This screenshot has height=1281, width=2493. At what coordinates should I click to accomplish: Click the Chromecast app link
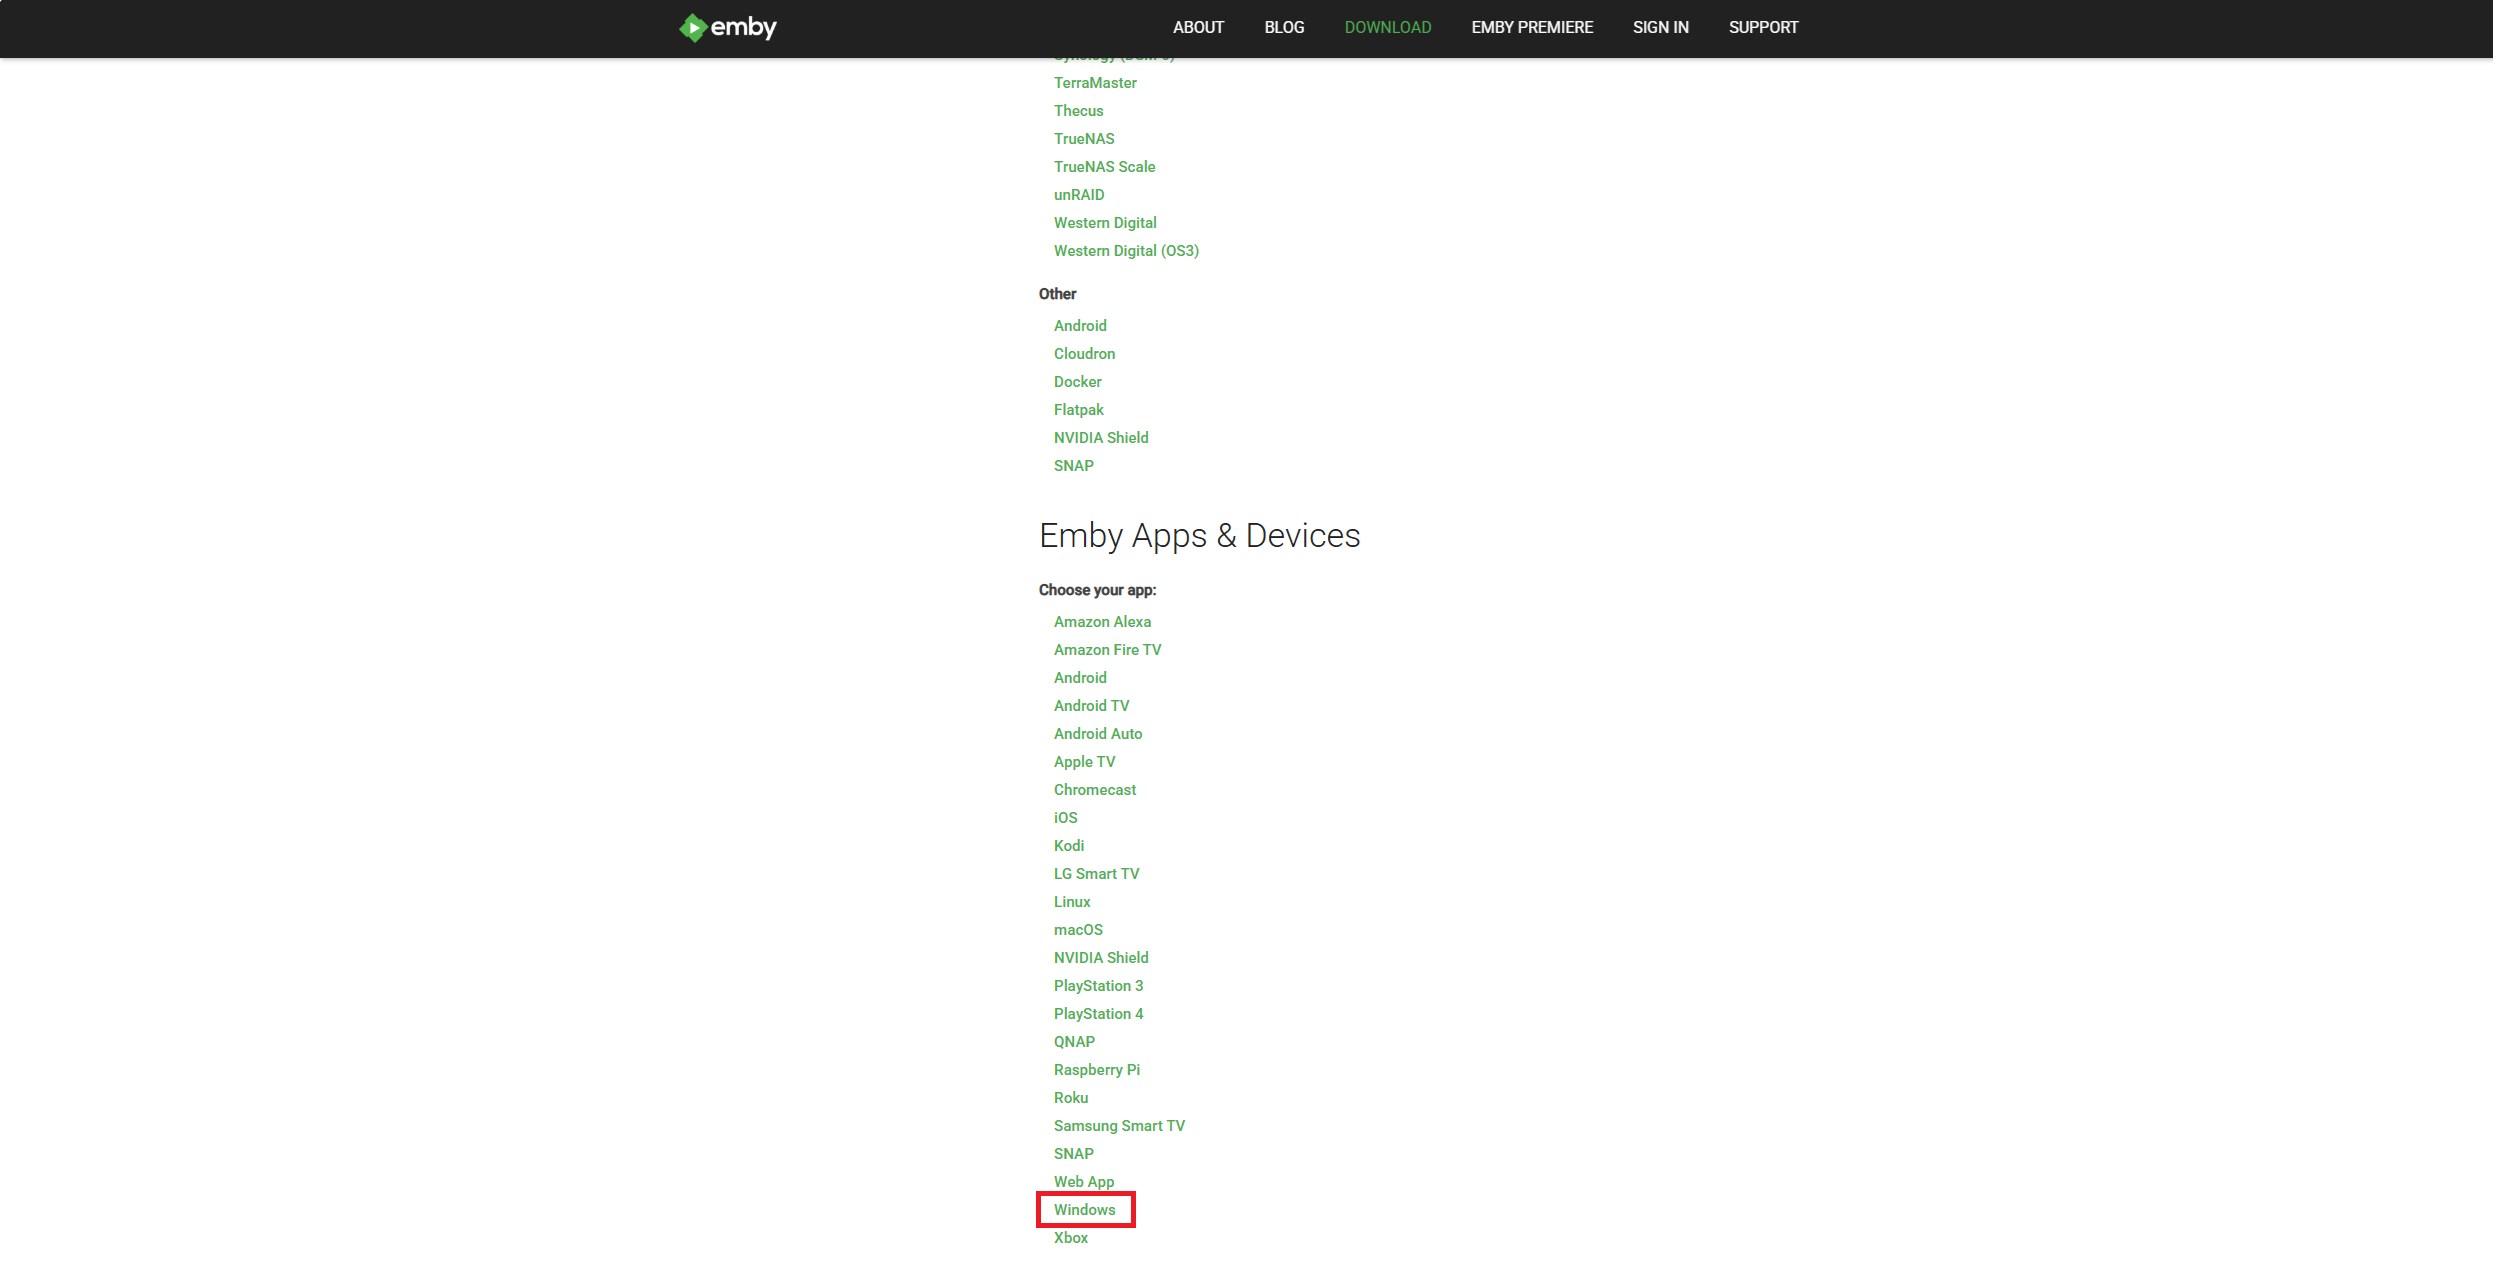[x=1094, y=790]
